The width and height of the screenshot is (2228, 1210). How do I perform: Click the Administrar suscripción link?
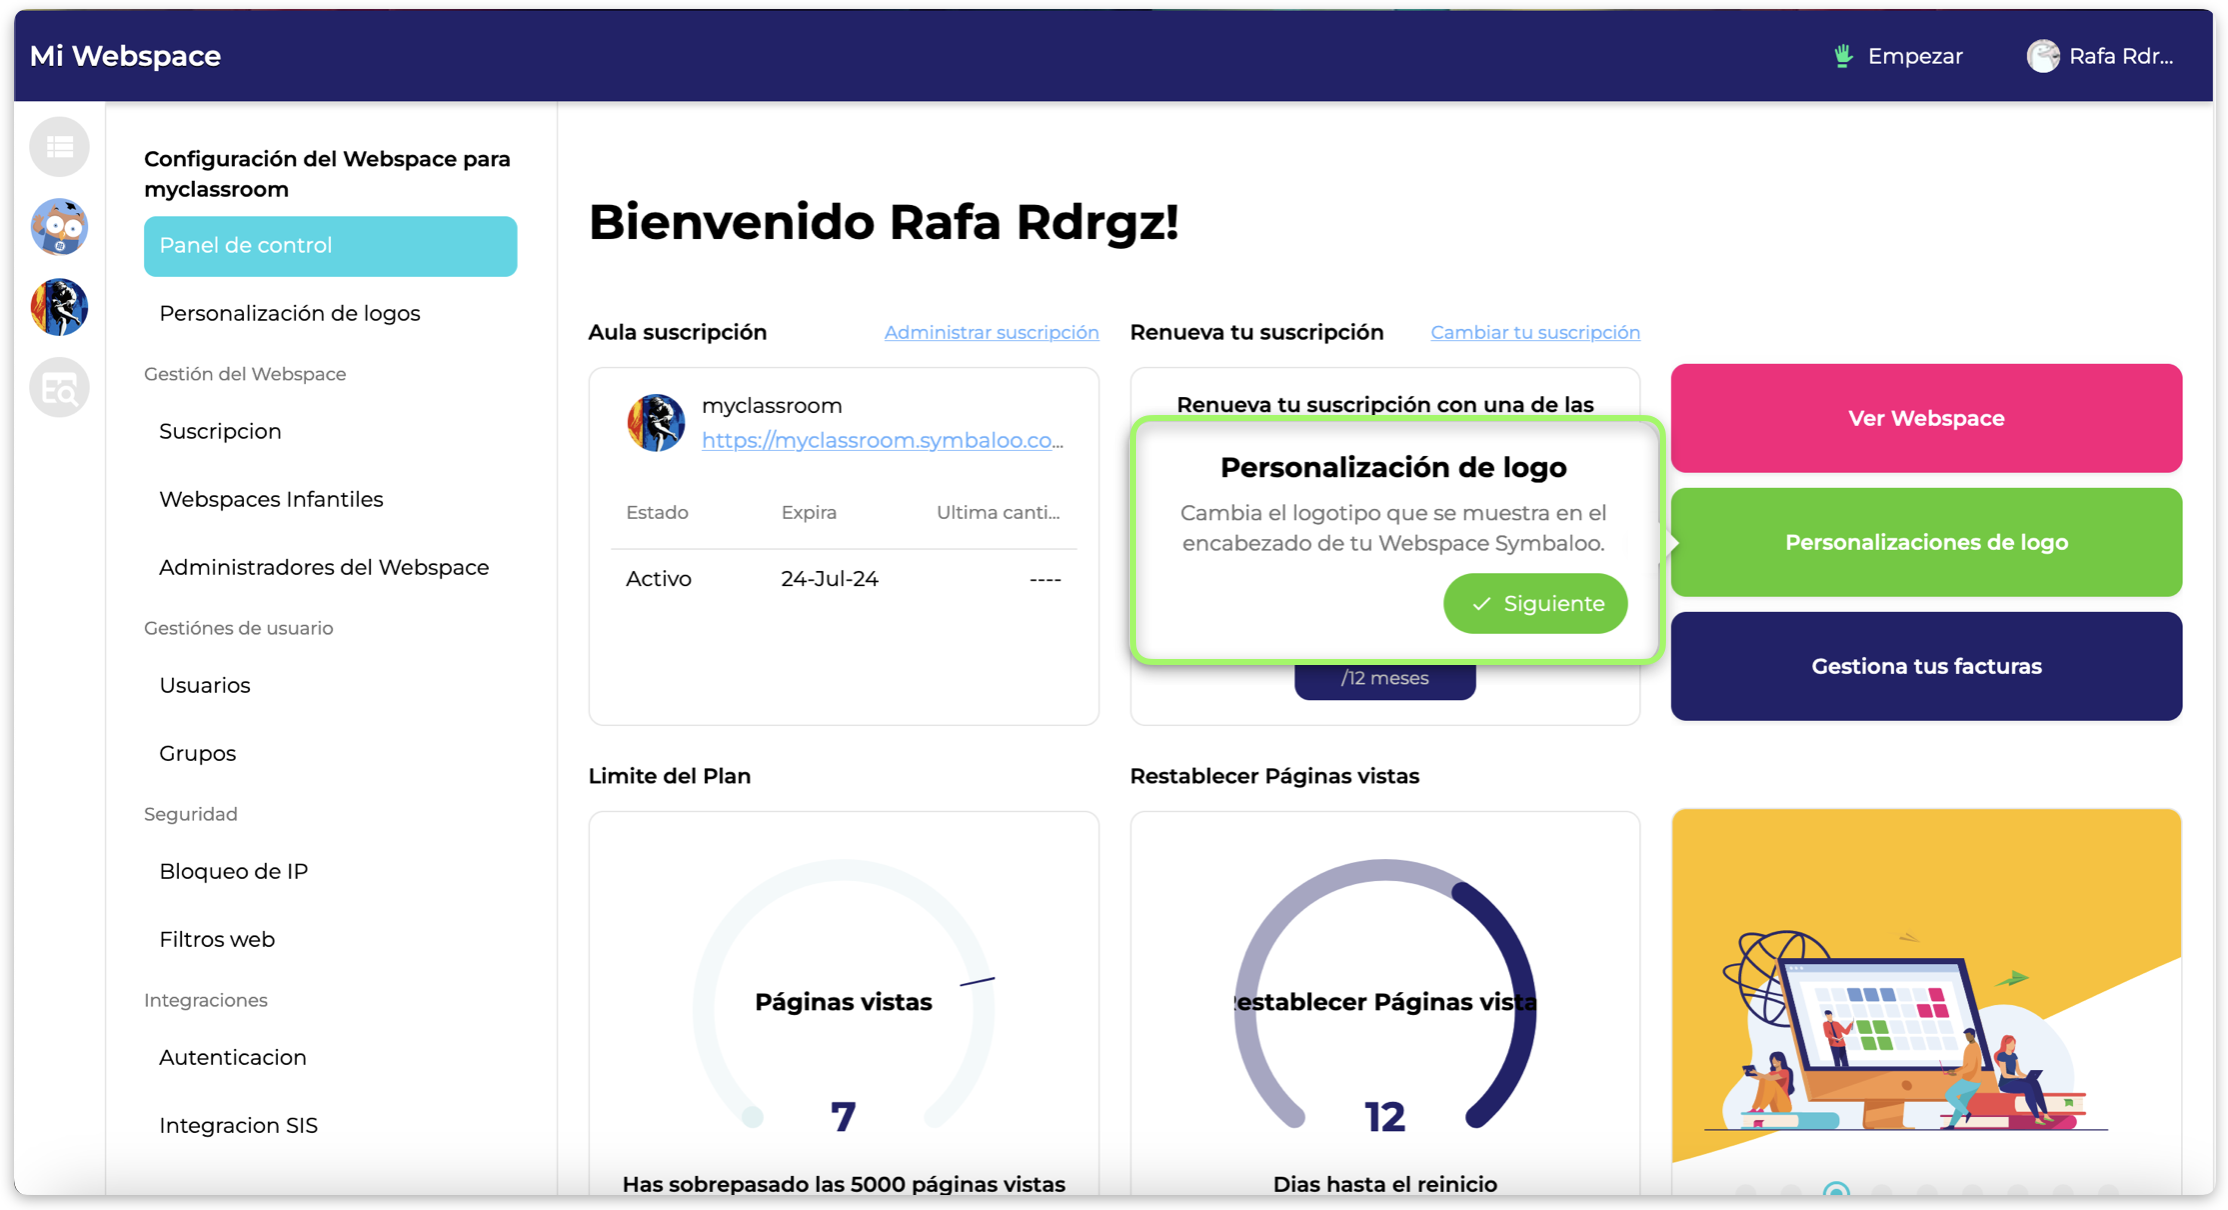click(991, 332)
